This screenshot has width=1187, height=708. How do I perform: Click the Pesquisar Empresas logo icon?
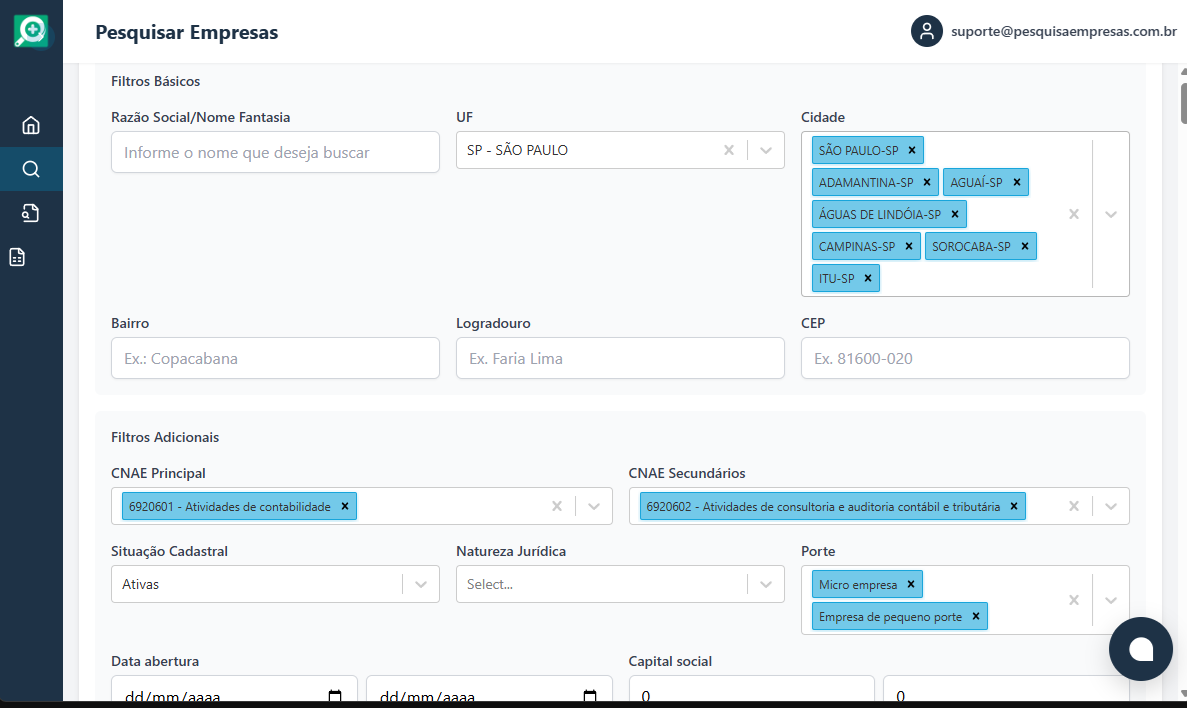point(31,30)
